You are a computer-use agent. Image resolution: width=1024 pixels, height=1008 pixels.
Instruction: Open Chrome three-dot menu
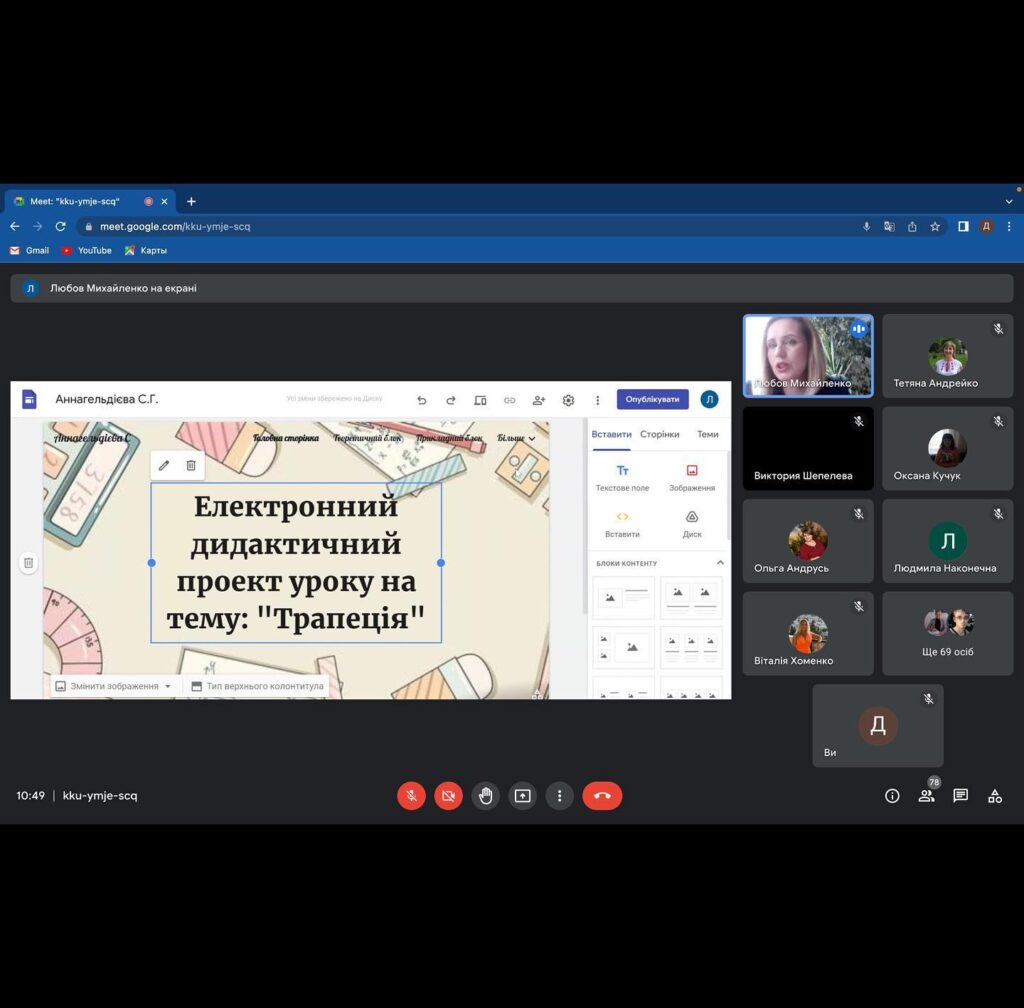1009,227
